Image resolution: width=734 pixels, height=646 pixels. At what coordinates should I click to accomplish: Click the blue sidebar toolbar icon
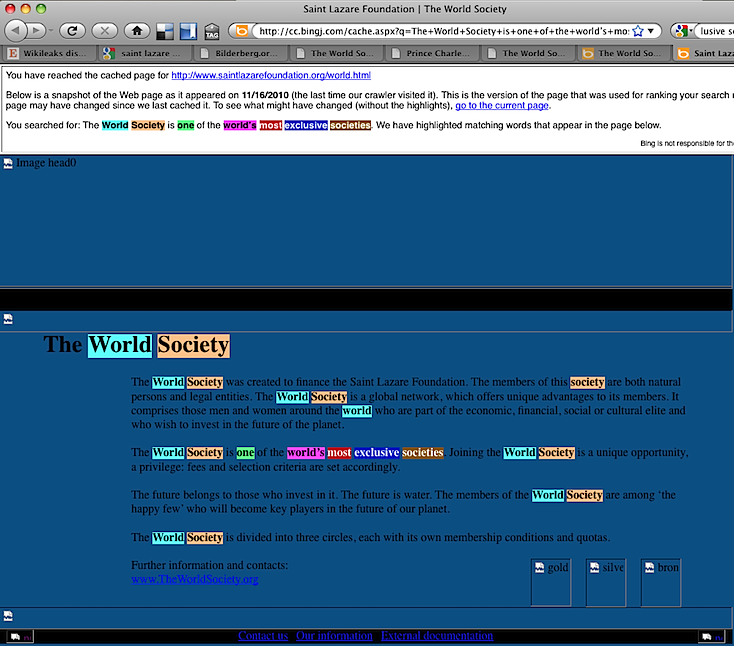188,31
